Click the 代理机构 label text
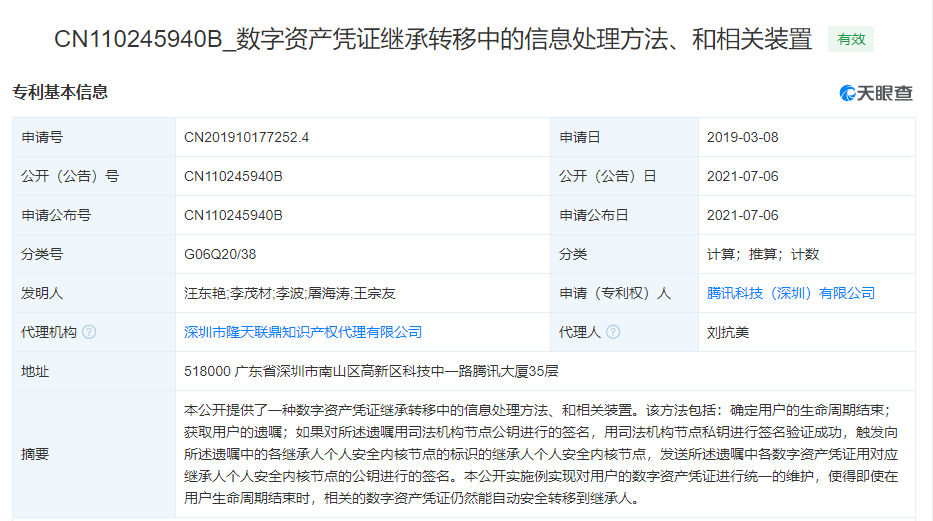 [x=49, y=332]
